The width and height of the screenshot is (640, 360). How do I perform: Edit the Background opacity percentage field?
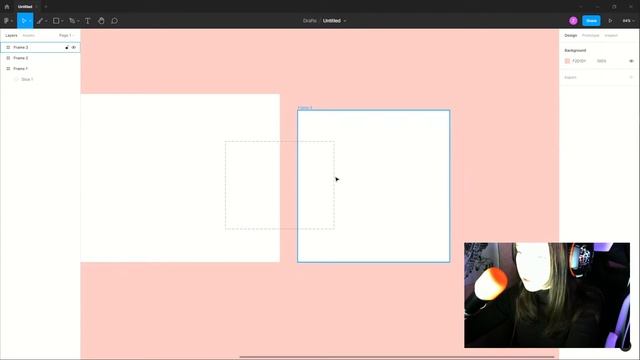601,61
